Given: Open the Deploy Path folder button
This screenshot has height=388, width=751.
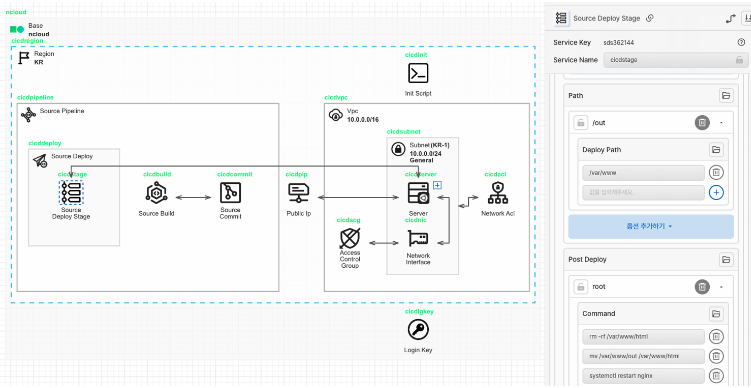Looking at the screenshot, I should click(716, 149).
